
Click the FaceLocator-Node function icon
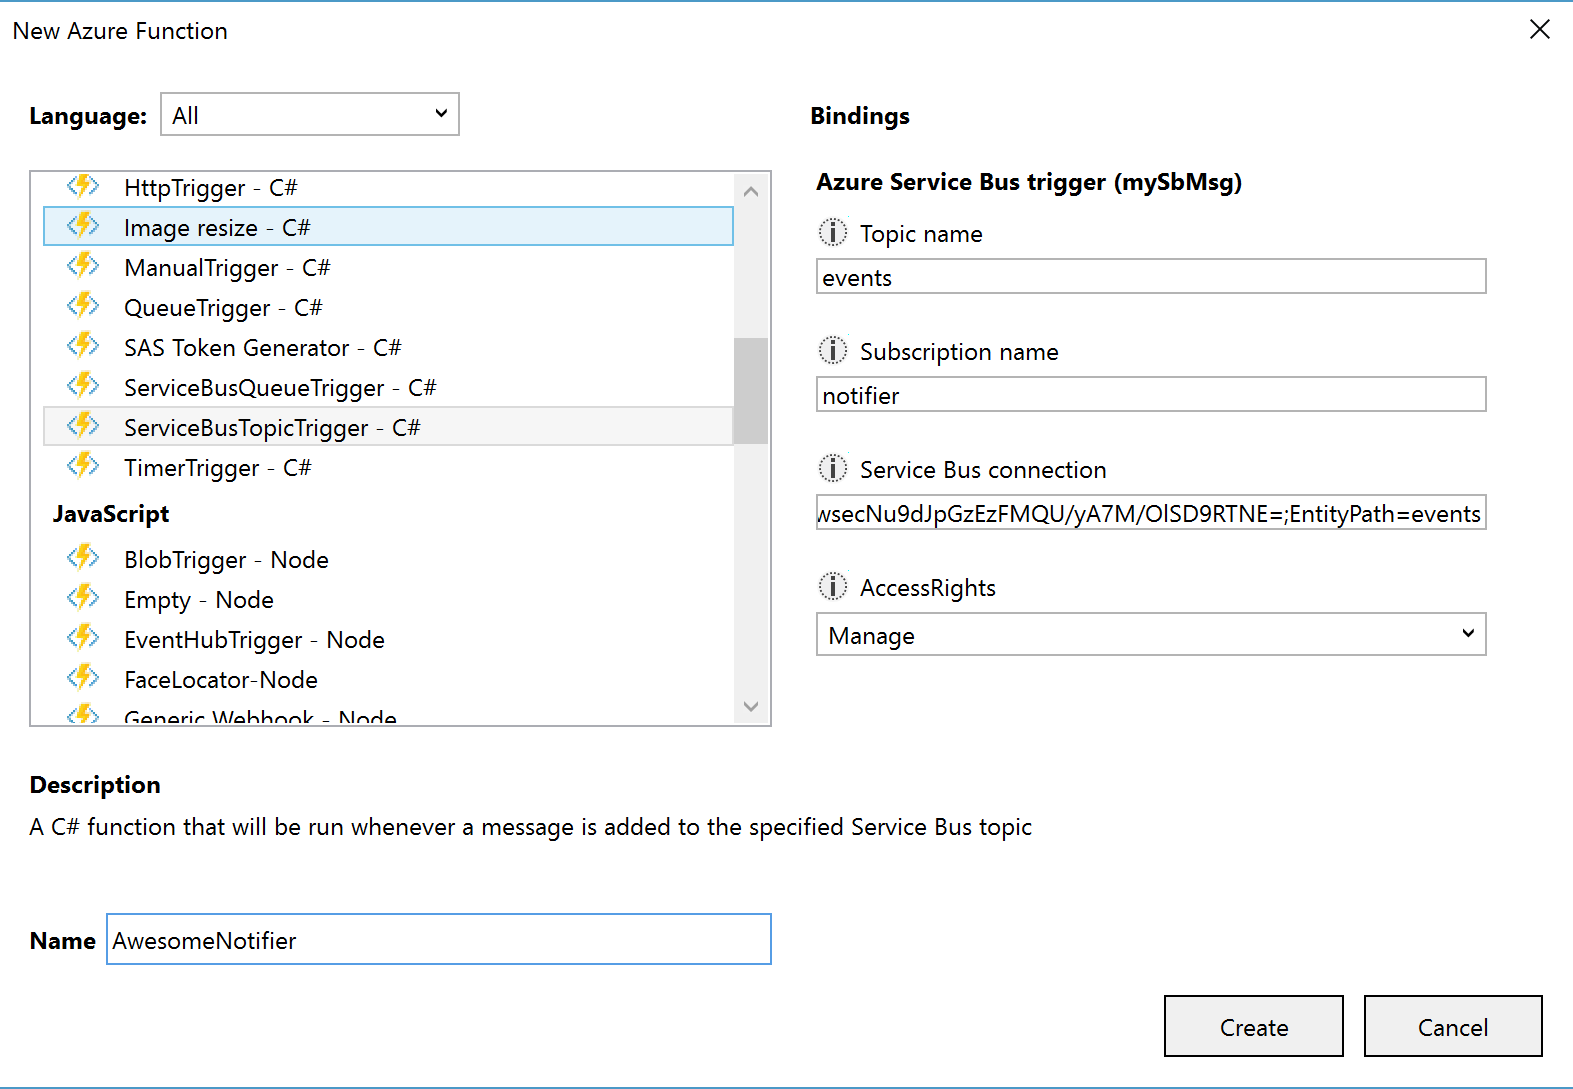83,678
